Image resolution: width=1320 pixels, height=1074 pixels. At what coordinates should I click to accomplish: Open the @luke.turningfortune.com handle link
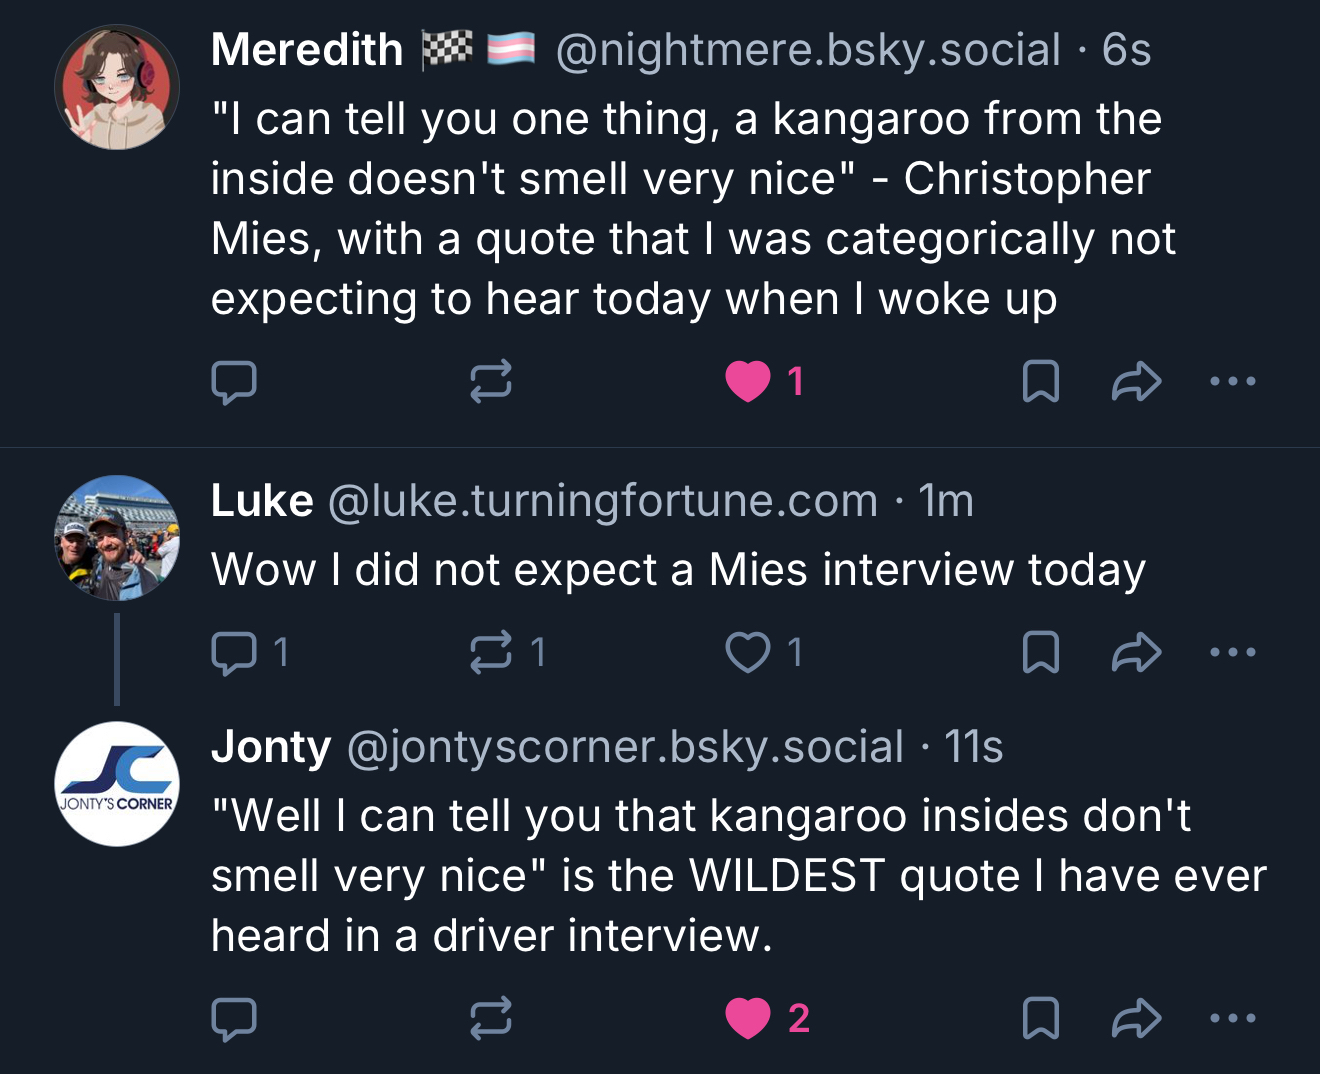pyautogui.click(x=602, y=501)
